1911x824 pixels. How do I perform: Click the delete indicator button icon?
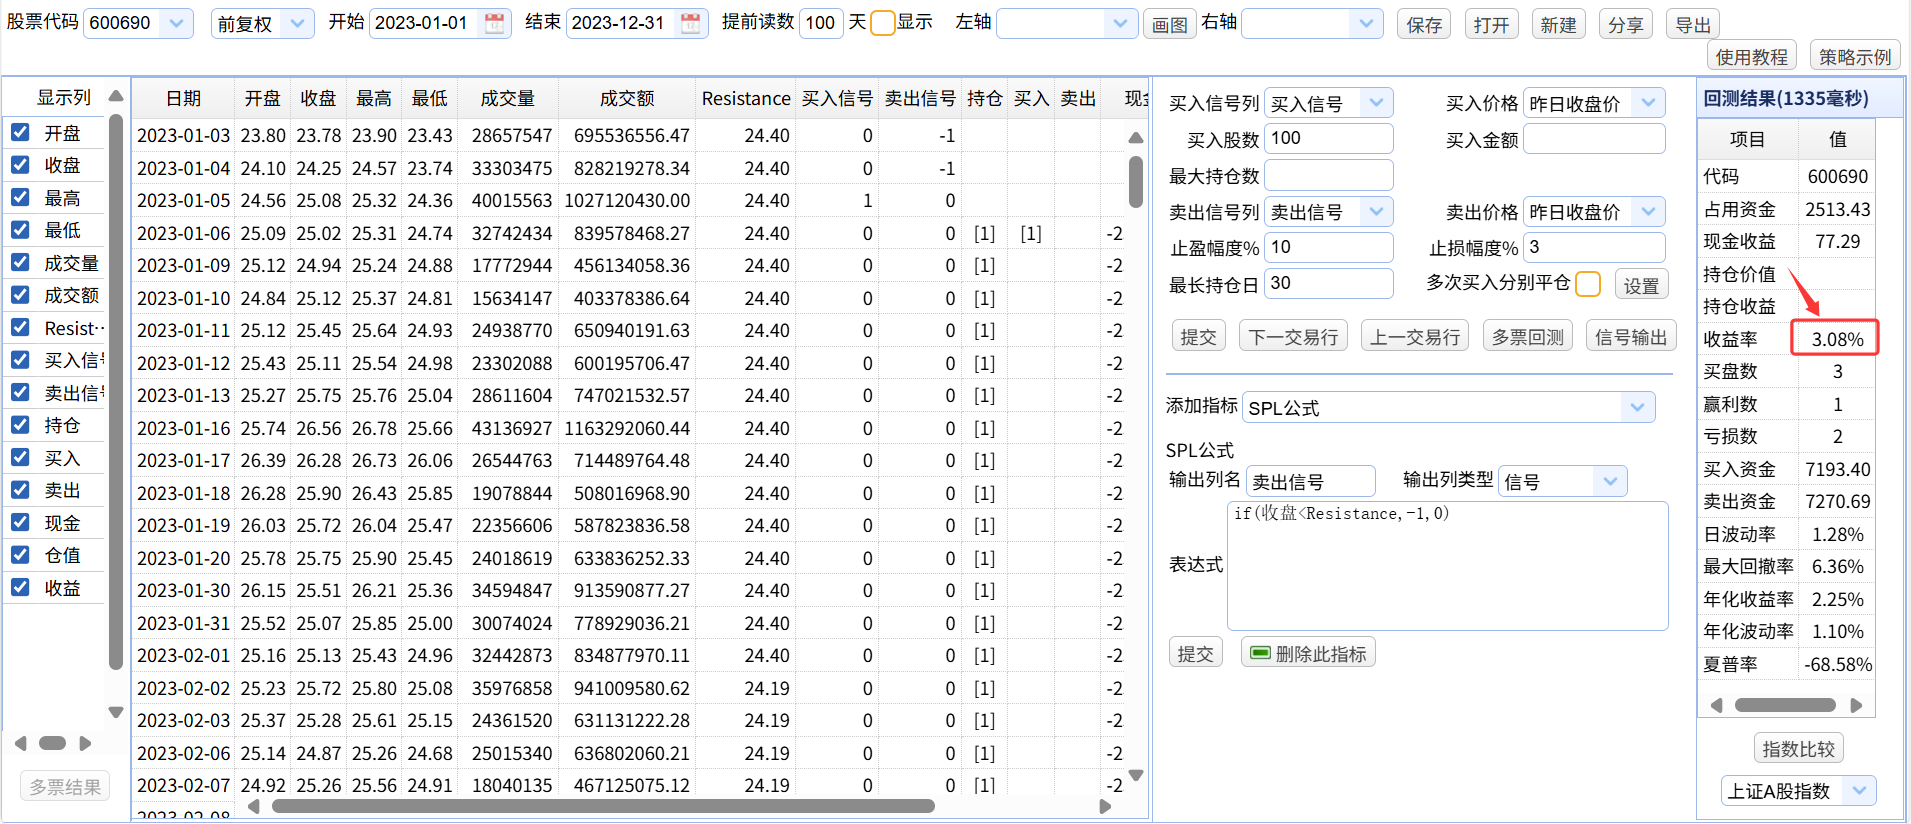coord(1260,653)
